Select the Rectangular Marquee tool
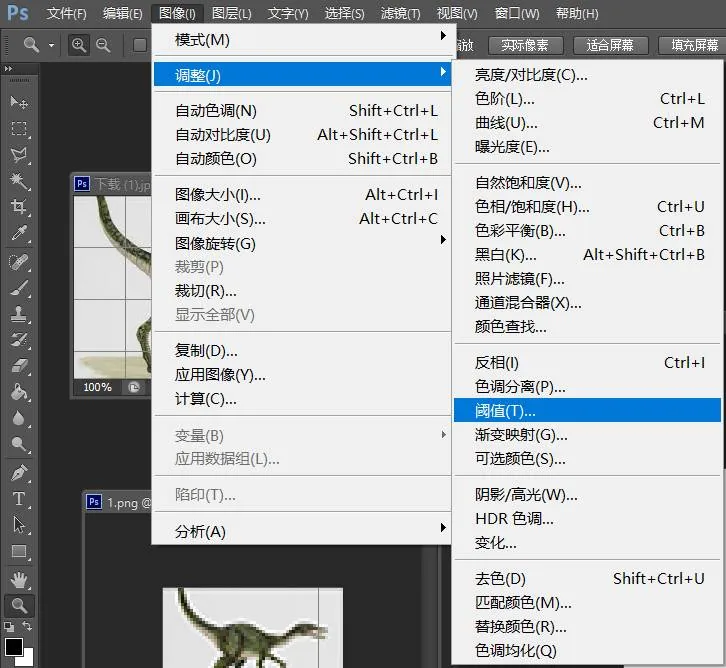The height and width of the screenshot is (668, 726). pyautogui.click(x=19, y=128)
